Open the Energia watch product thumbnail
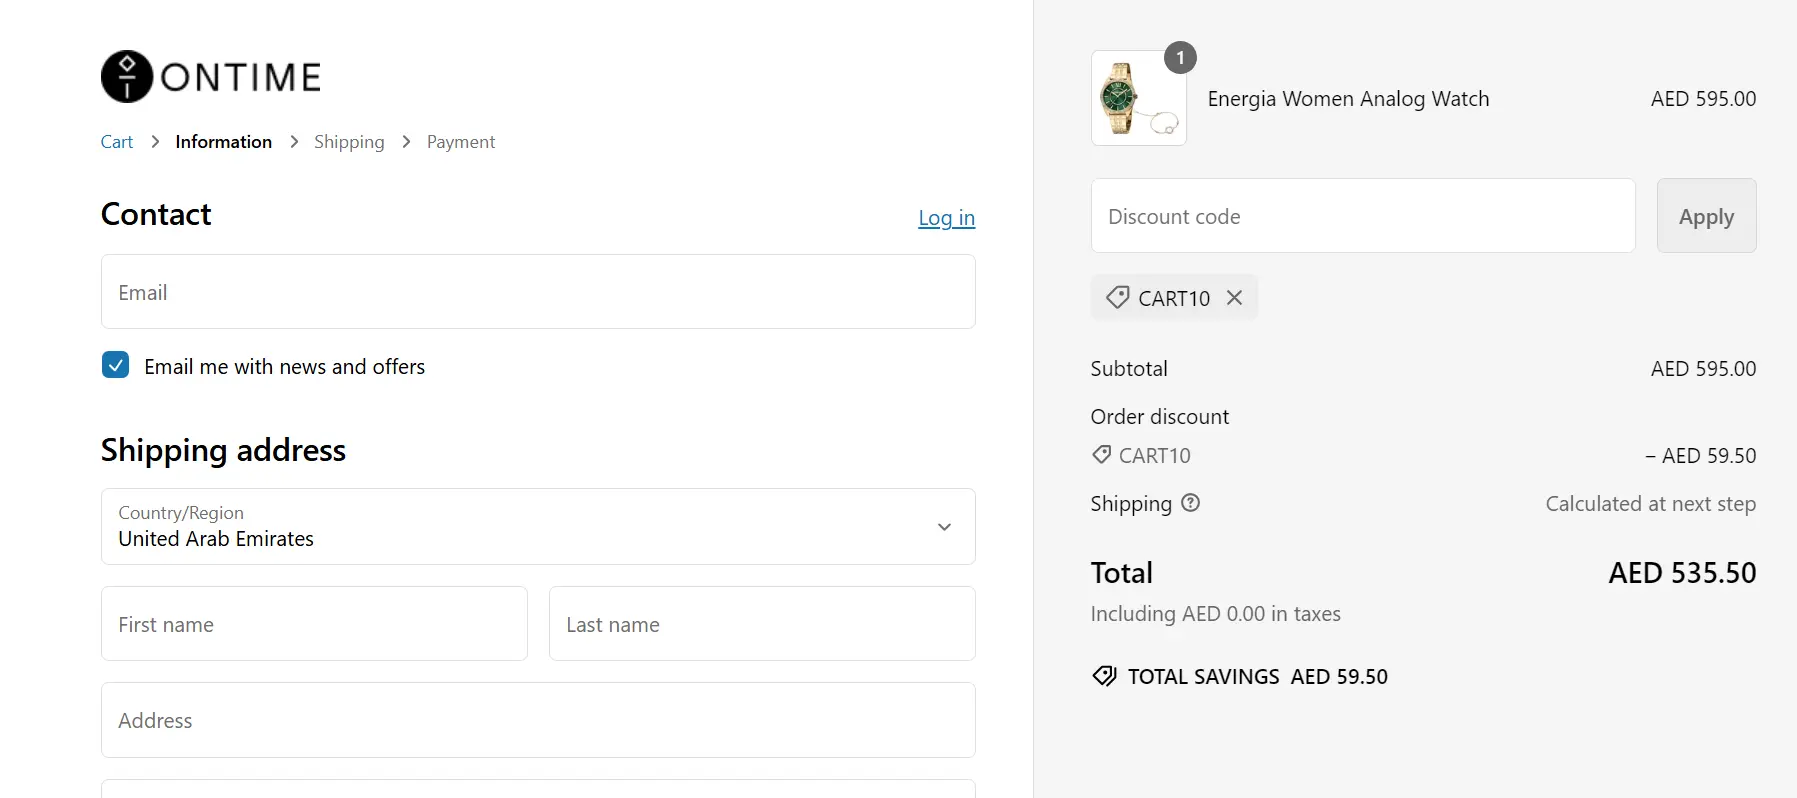This screenshot has height=798, width=1797. (1139, 98)
